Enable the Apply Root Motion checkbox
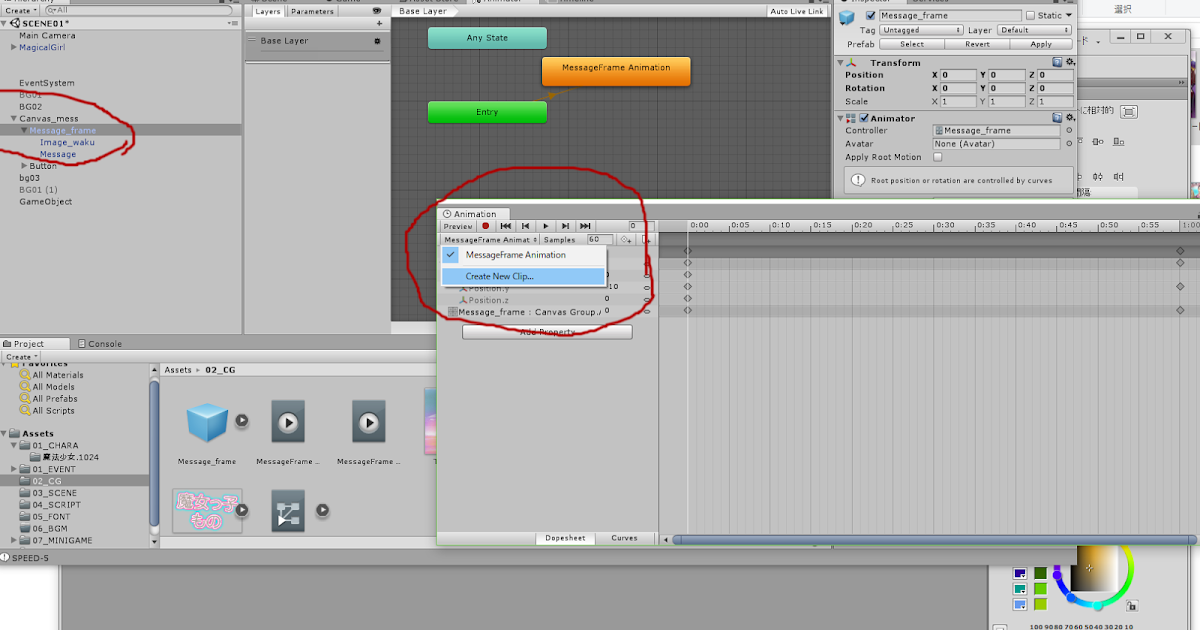1200x630 pixels. click(936, 157)
